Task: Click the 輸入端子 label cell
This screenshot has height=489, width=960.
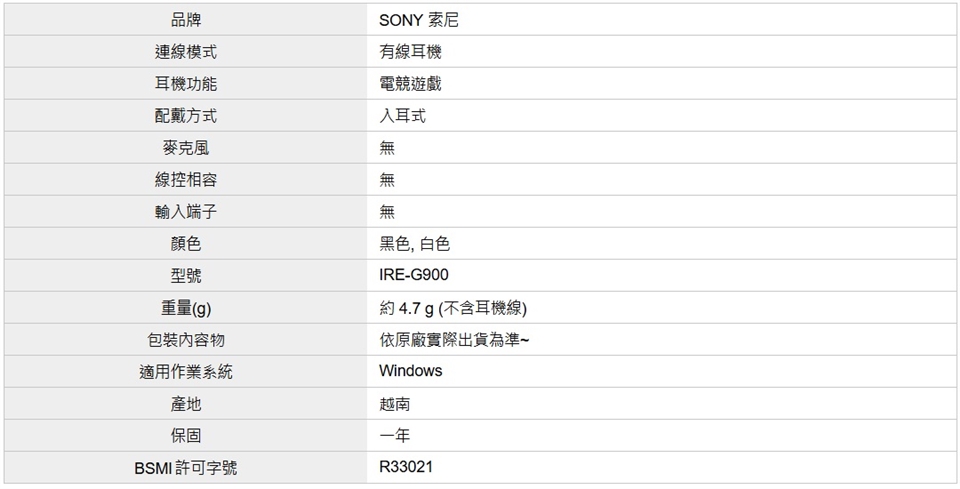Action: tap(186, 212)
